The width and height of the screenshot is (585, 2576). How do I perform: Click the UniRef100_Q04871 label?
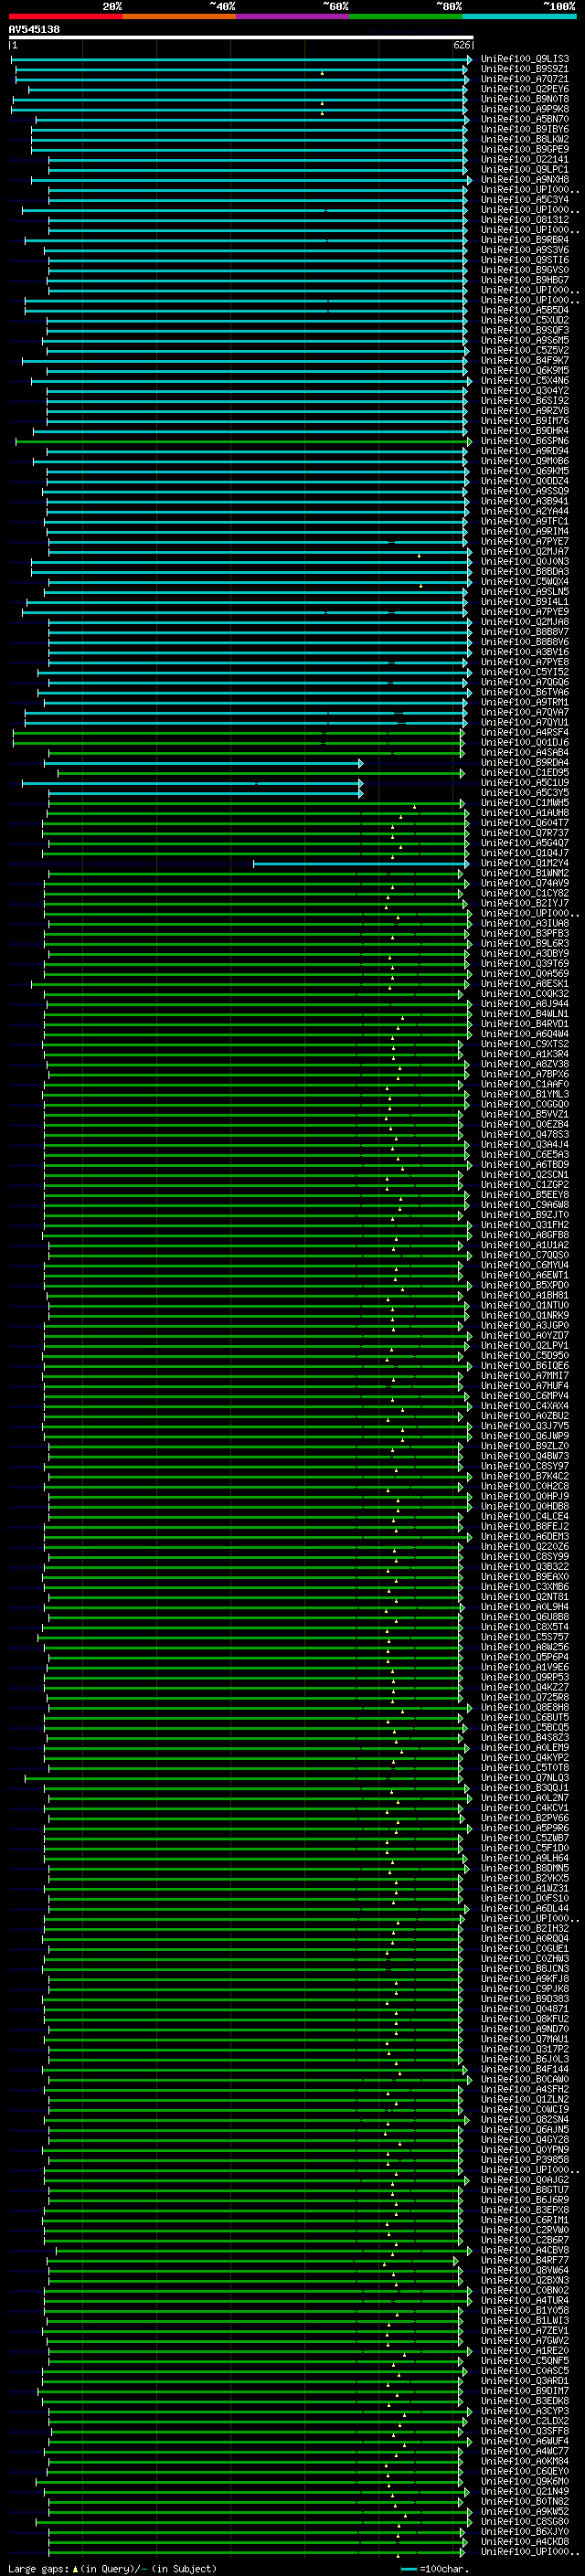pos(525,2008)
